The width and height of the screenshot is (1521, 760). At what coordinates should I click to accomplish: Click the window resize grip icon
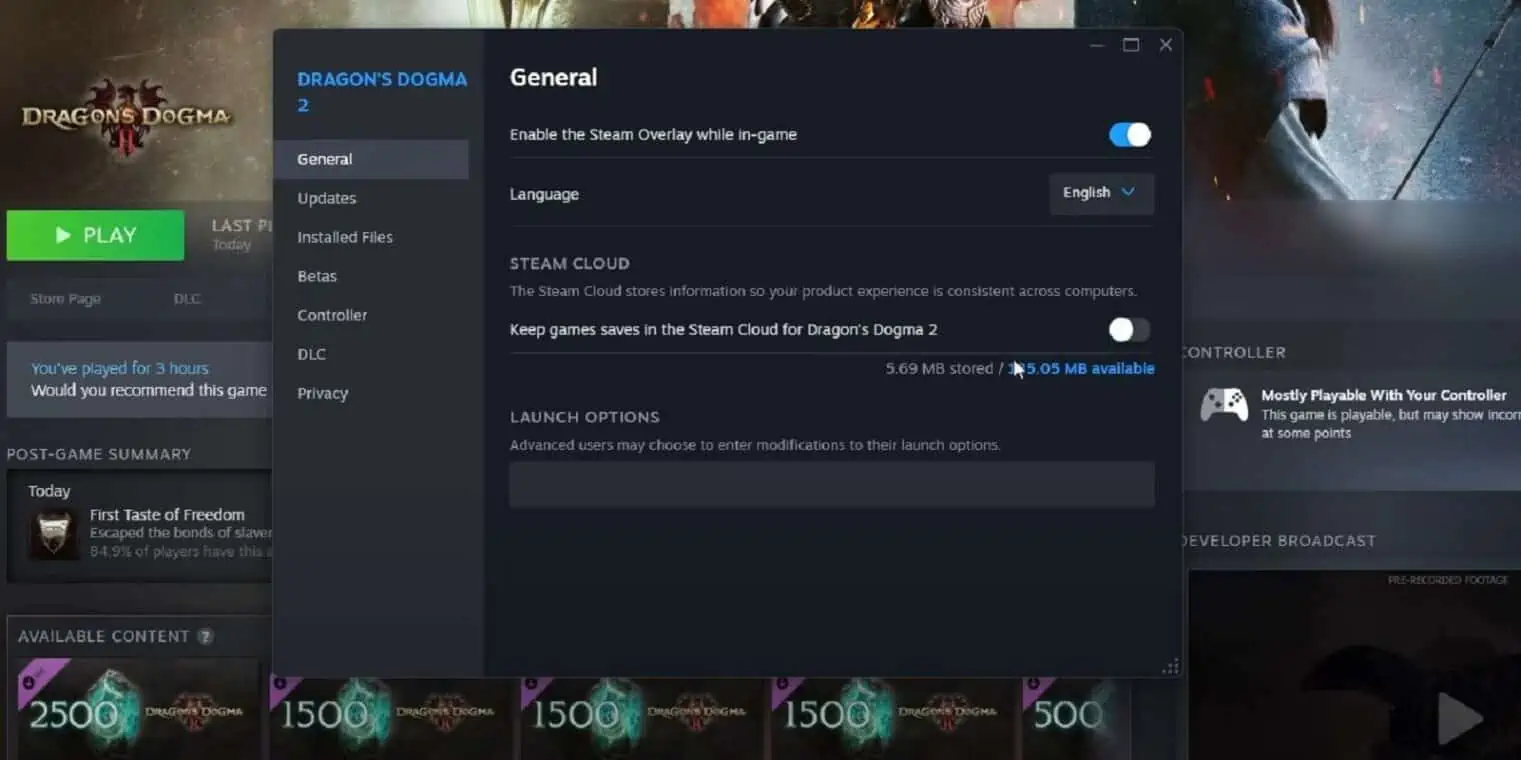point(1170,666)
